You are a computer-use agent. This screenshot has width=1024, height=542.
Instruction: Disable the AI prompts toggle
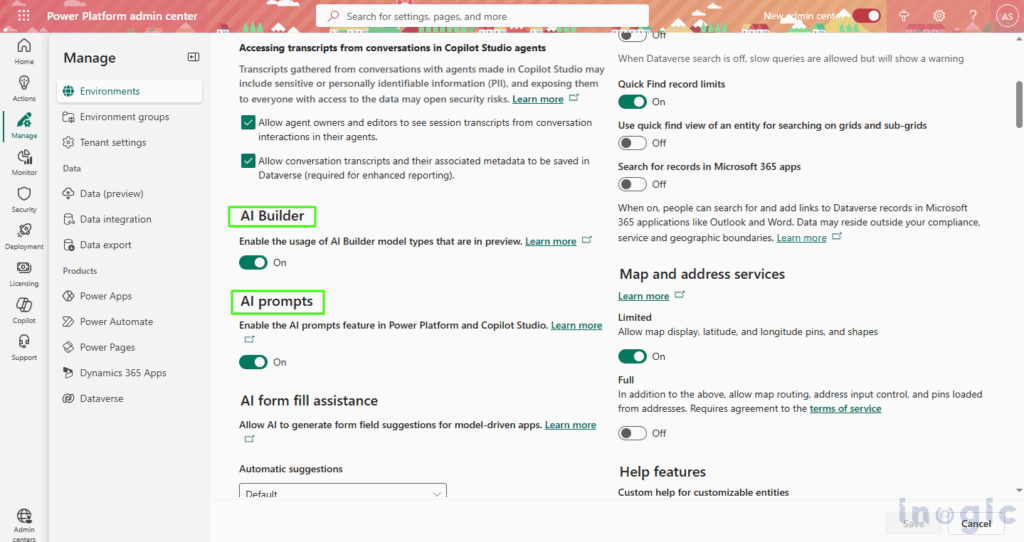coord(253,362)
